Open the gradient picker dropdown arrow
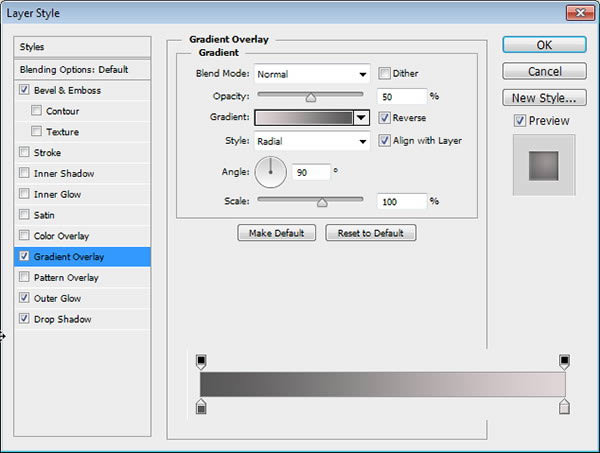This screenshot has width=600, height=453. point(361,118)
